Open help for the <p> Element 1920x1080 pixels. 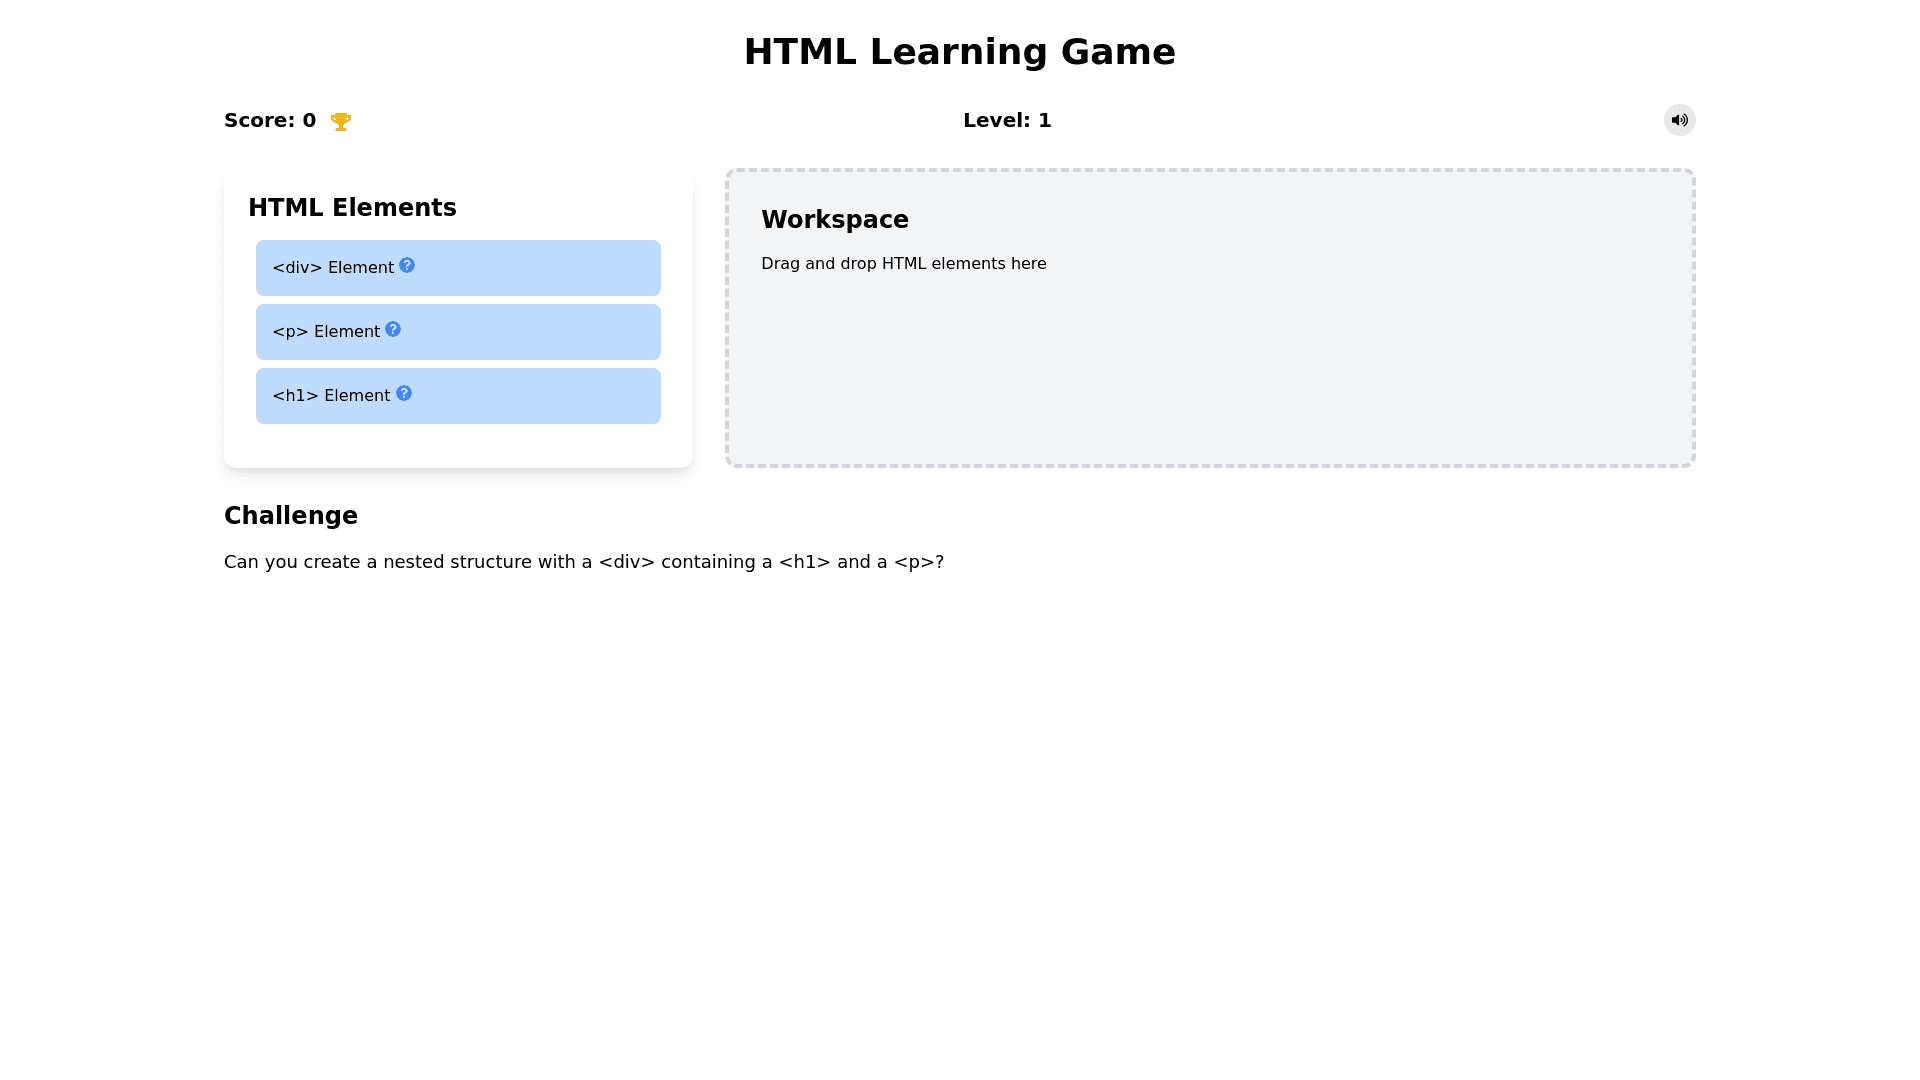[x=393, y=329]
